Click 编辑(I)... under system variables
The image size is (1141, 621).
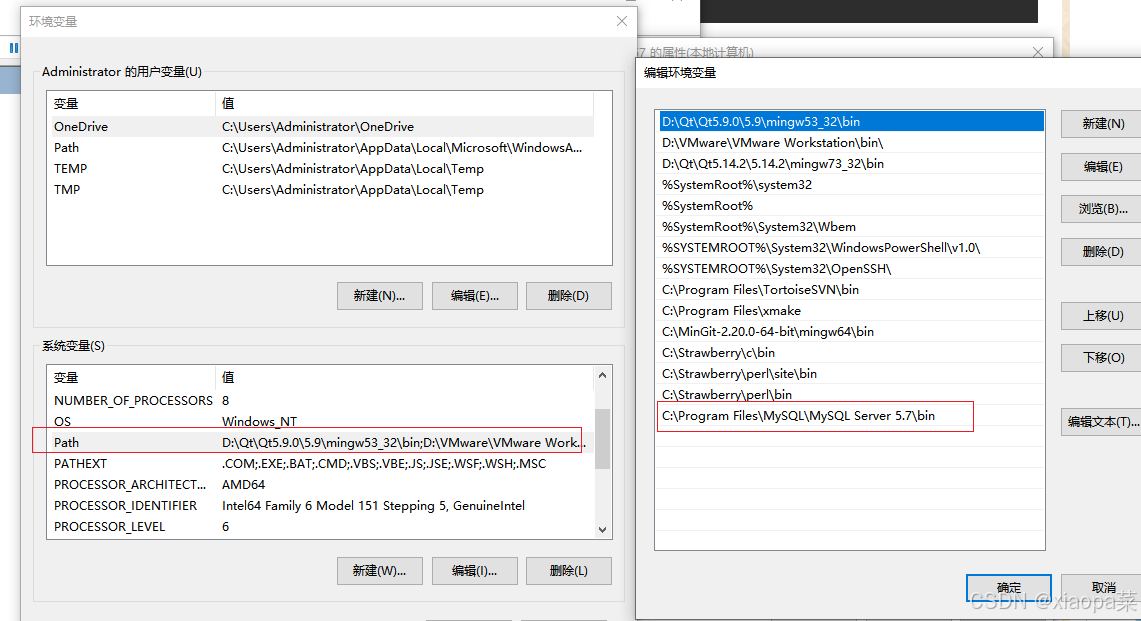[x=474, y=570]
